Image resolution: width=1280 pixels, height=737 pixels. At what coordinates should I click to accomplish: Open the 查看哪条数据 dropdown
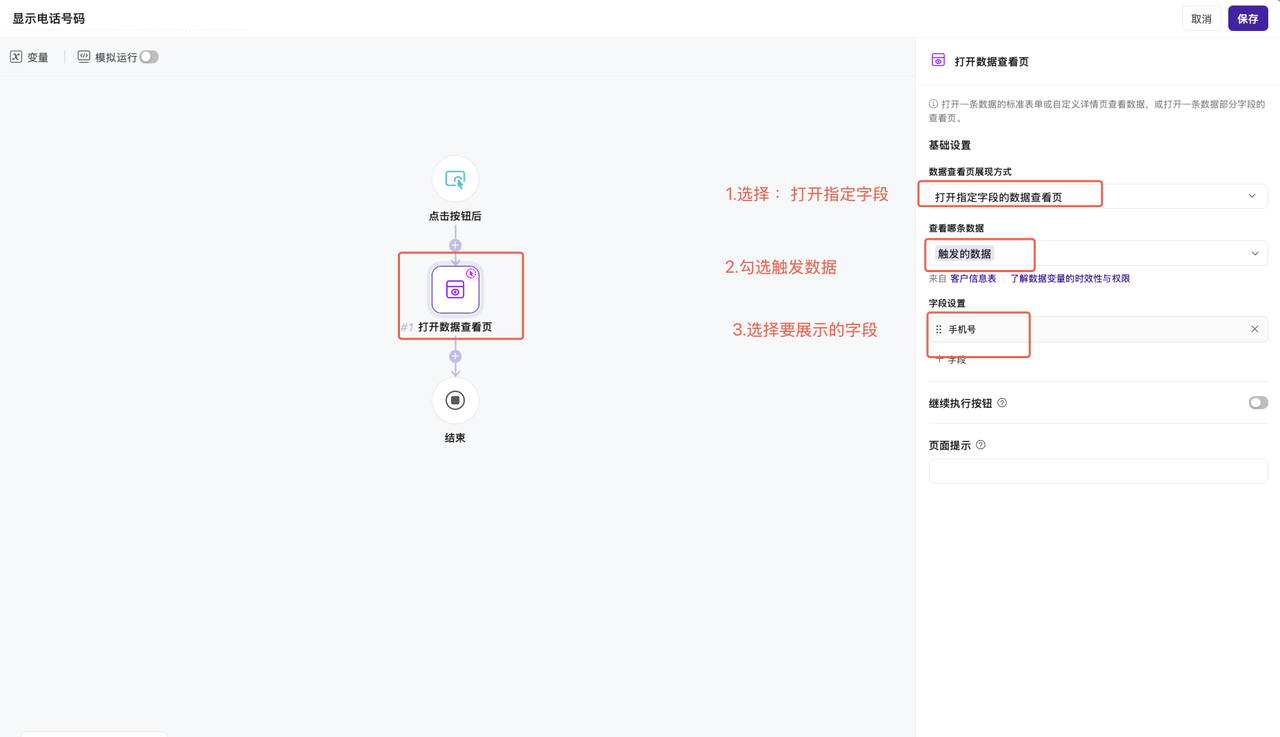point(1097,254)
